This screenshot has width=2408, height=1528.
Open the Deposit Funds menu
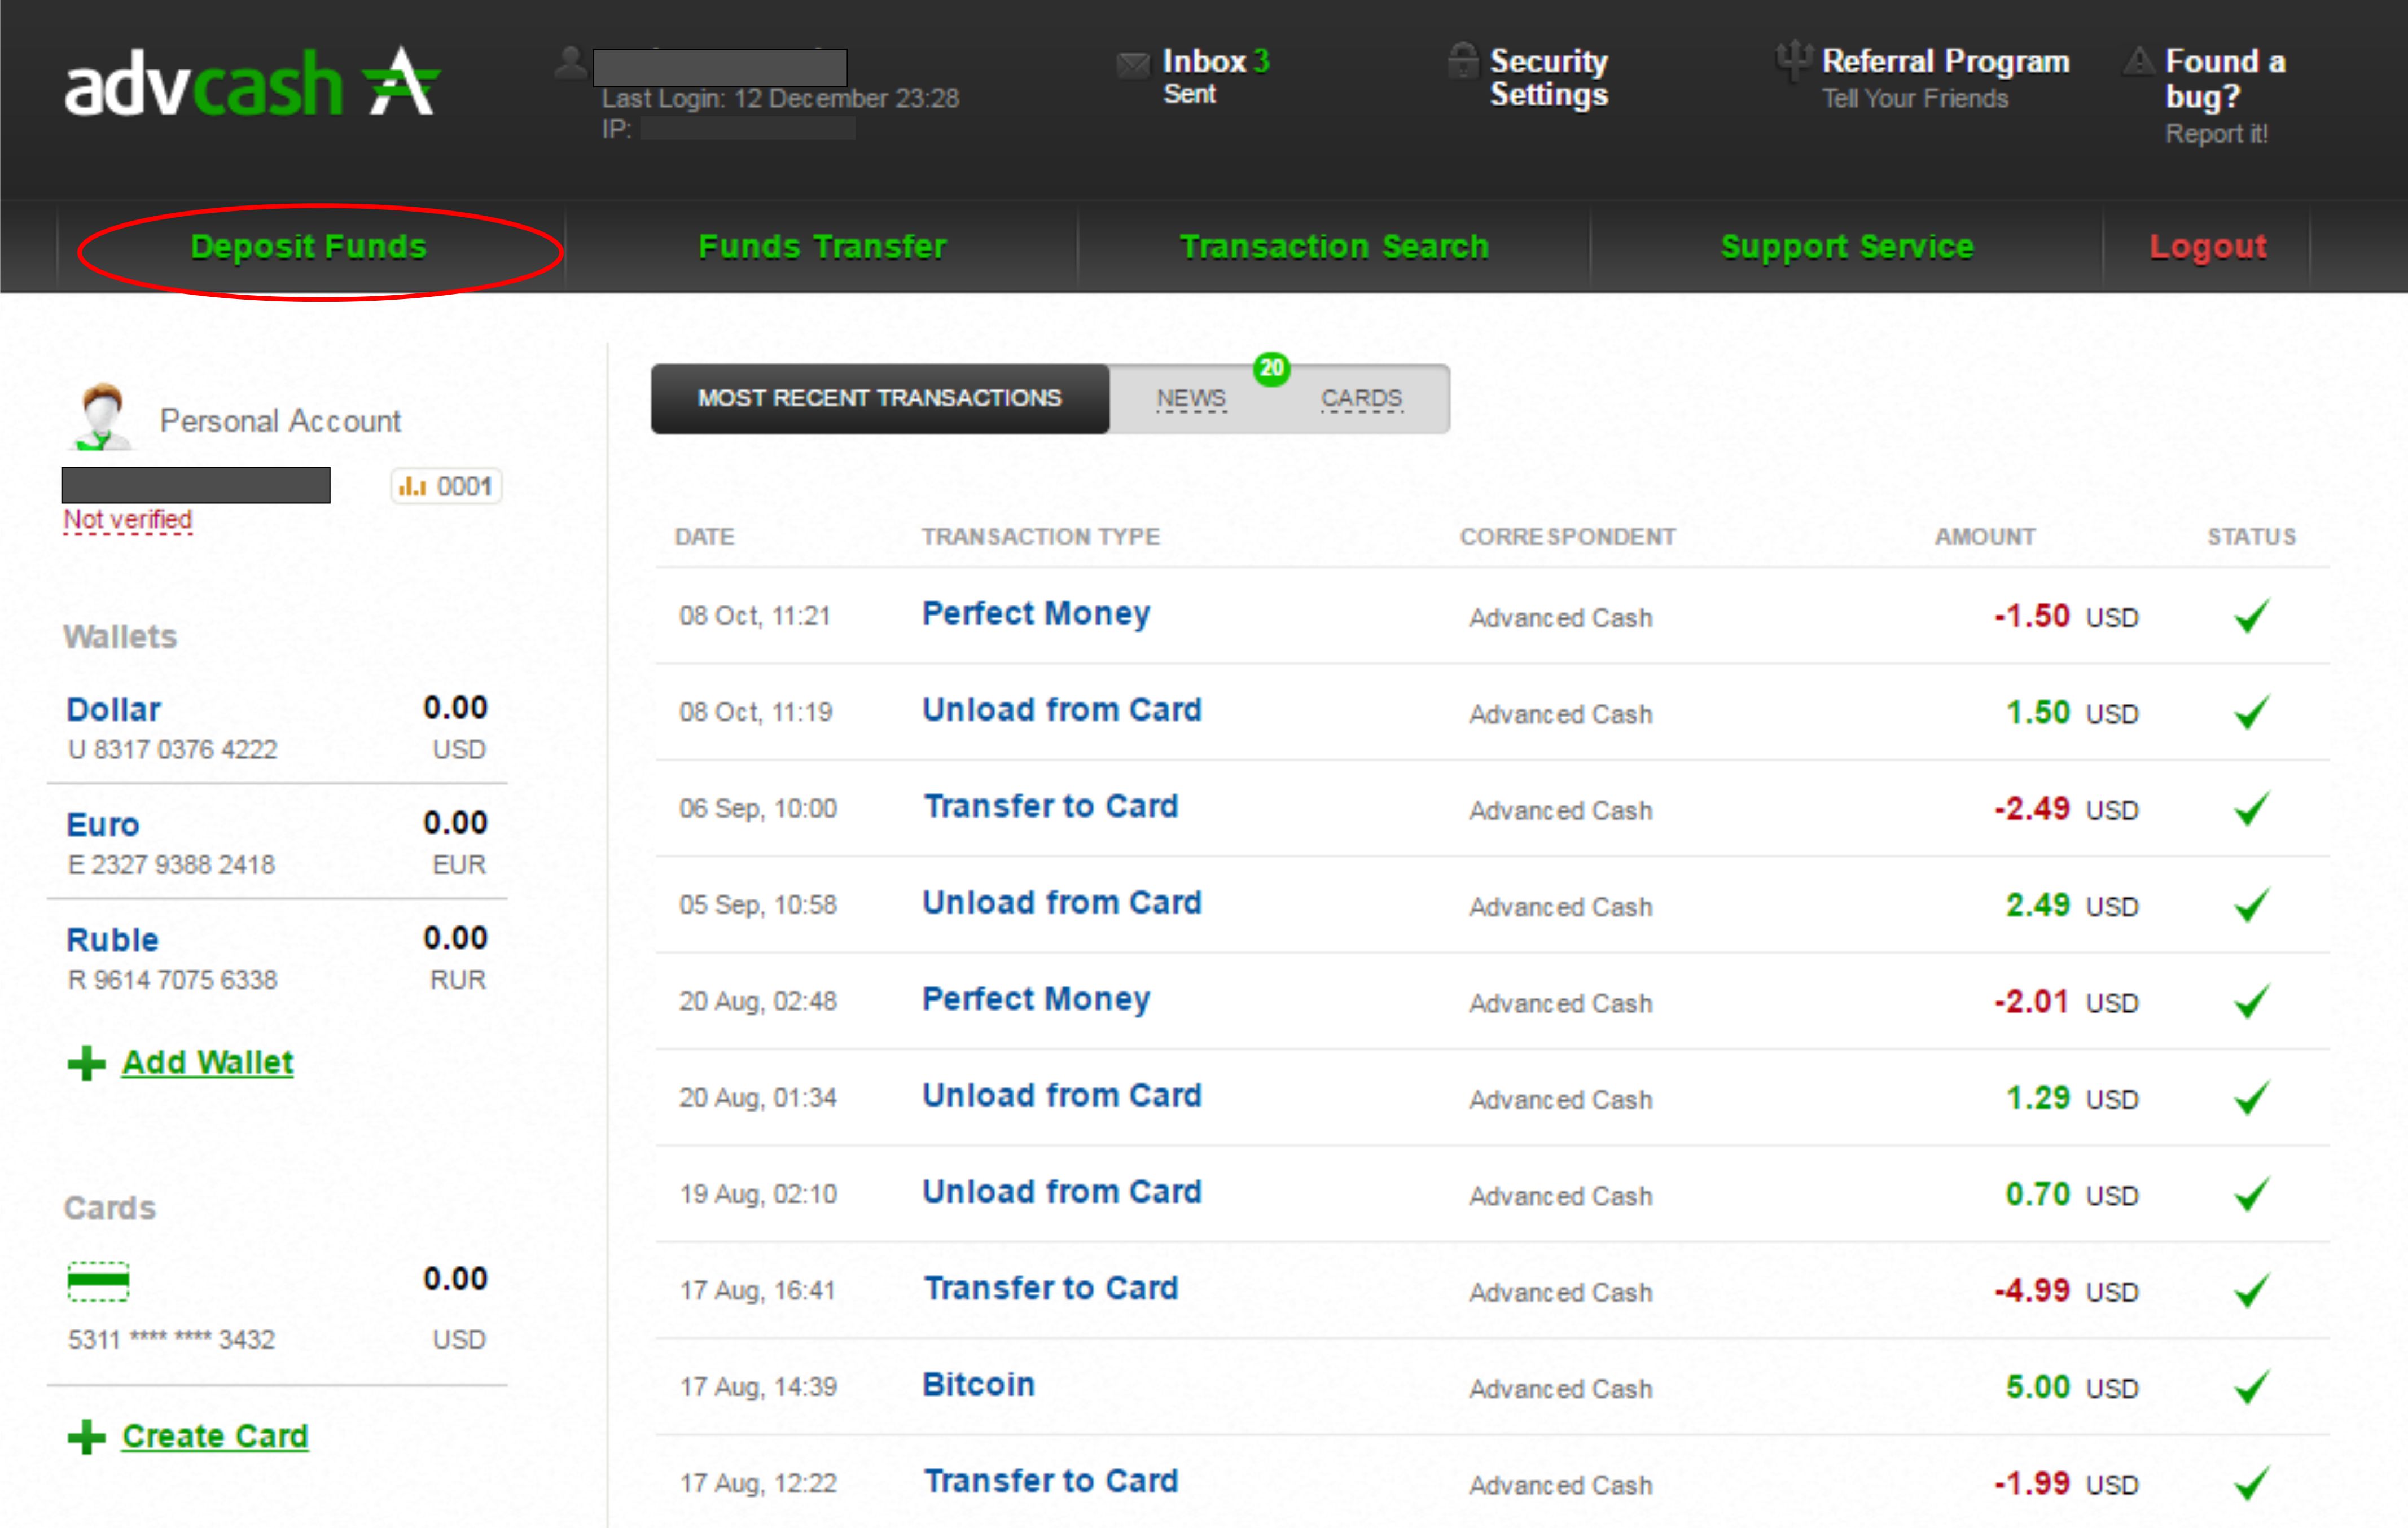coord(308,247)
